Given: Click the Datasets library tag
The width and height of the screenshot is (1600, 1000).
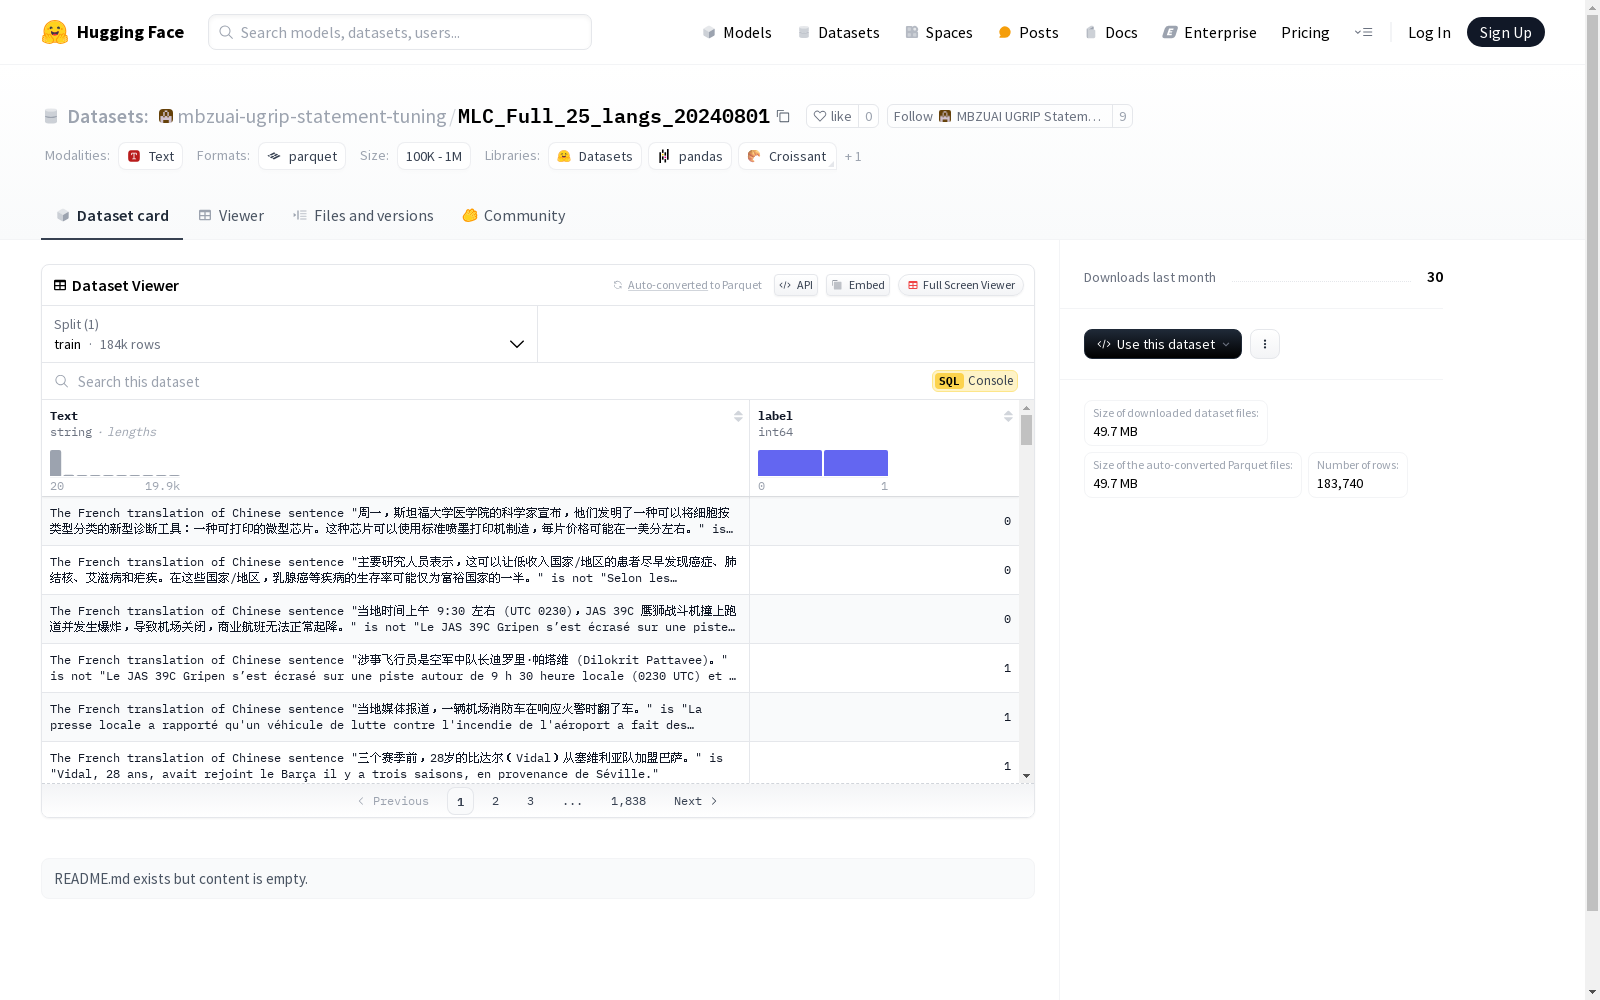Looking at the screenshot, I should 595,156.
